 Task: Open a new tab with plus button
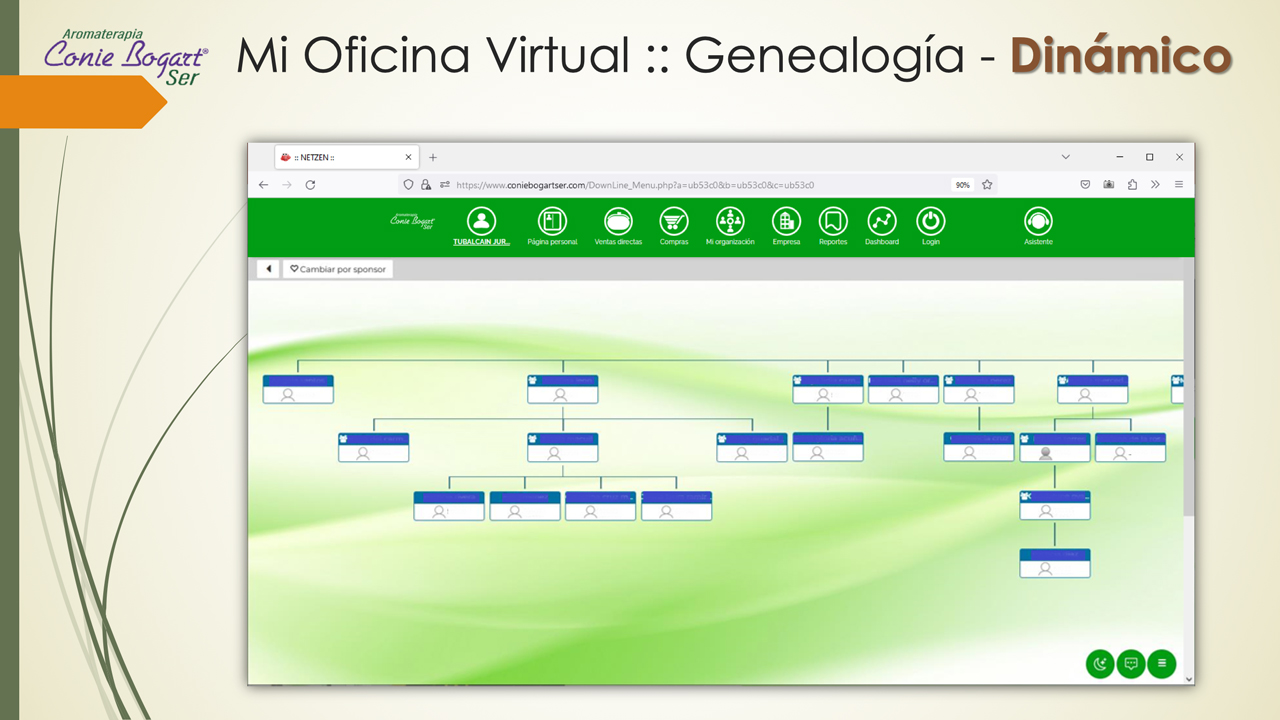[433, 157]
